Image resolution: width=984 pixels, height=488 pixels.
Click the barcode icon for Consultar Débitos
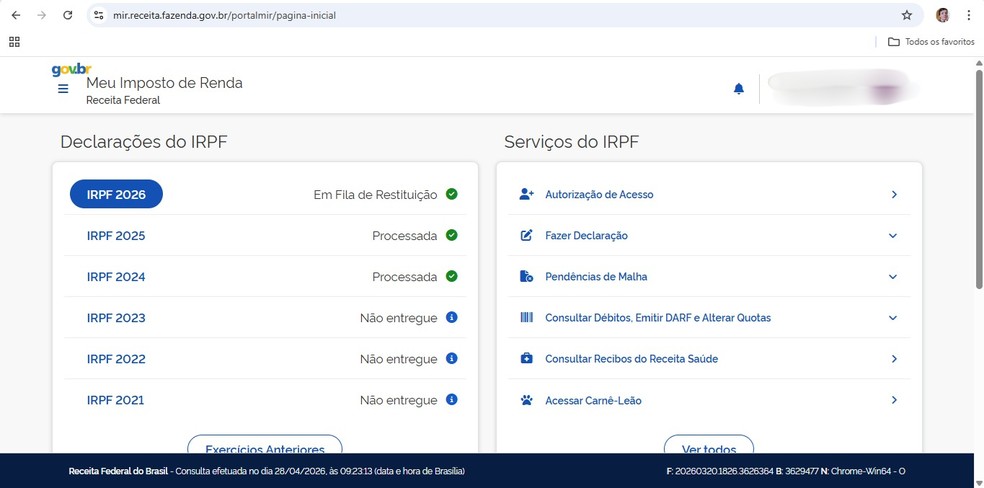click(527, 318)
